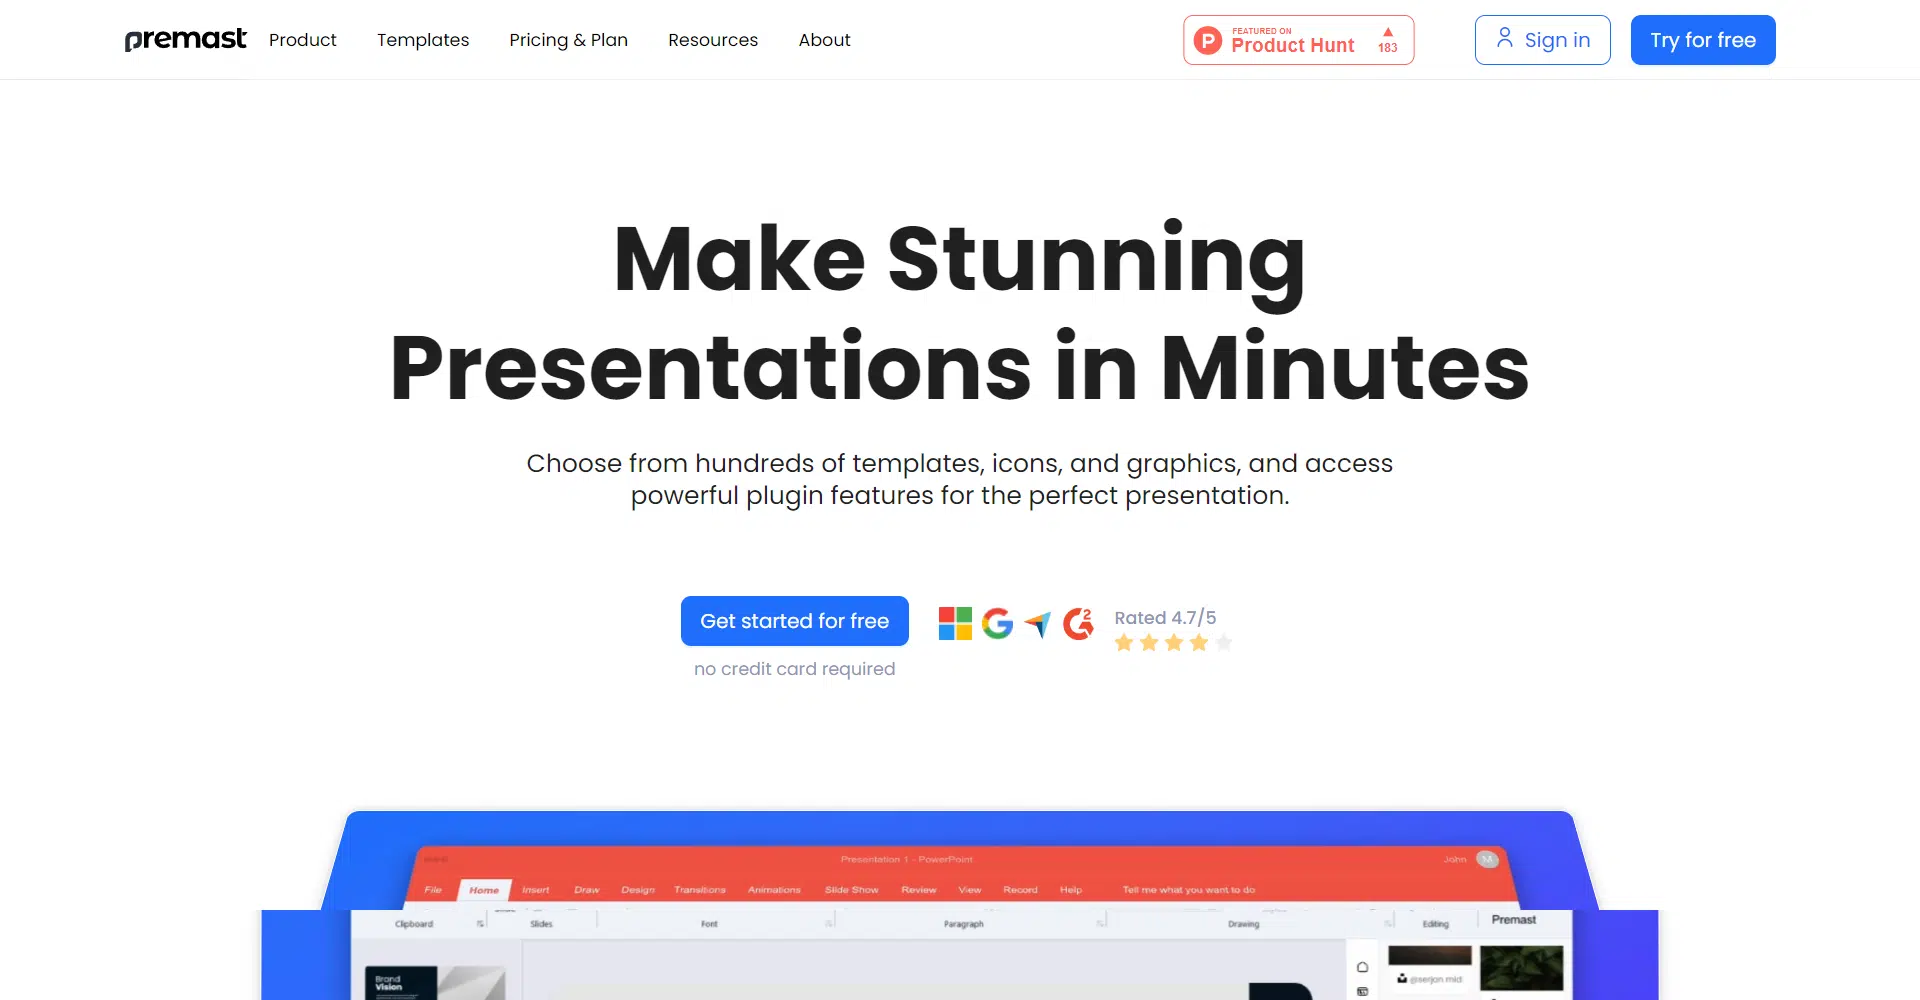The image size is (1920, 1000).
Task: Click the home icon in the Premast panel
Action: coord(1362,967)
